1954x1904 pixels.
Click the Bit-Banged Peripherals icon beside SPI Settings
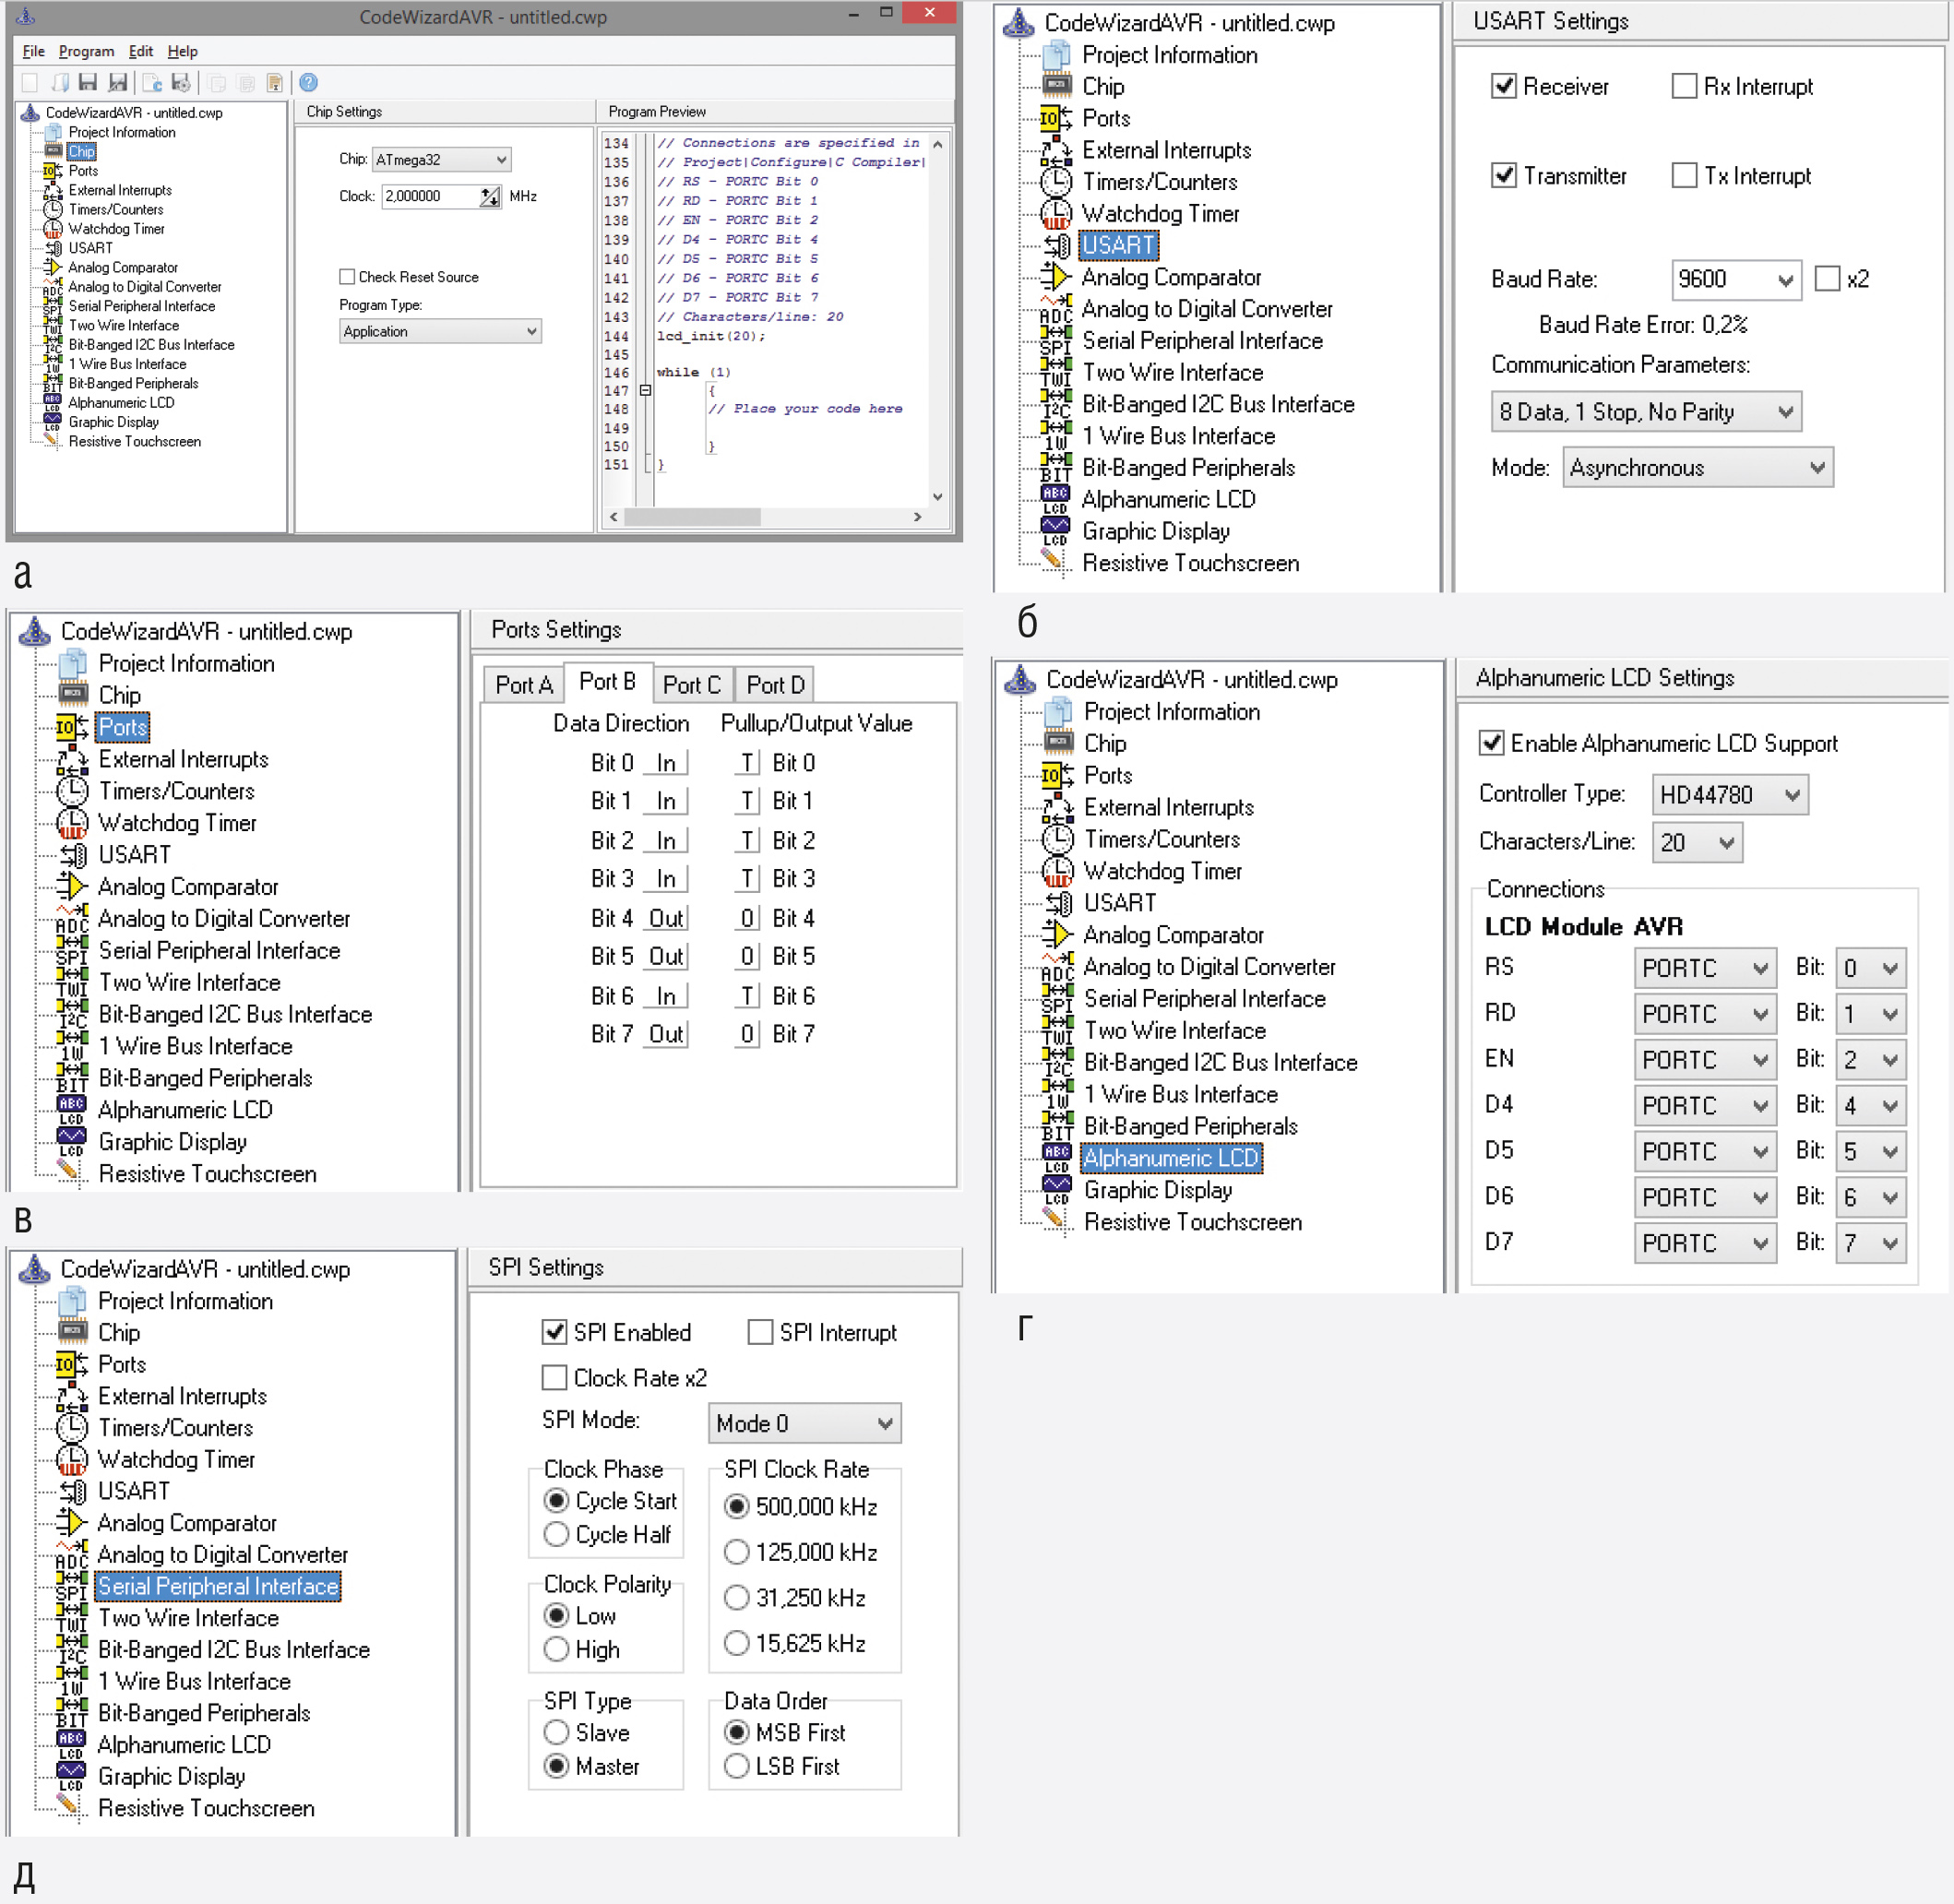tap(72, 1713)
